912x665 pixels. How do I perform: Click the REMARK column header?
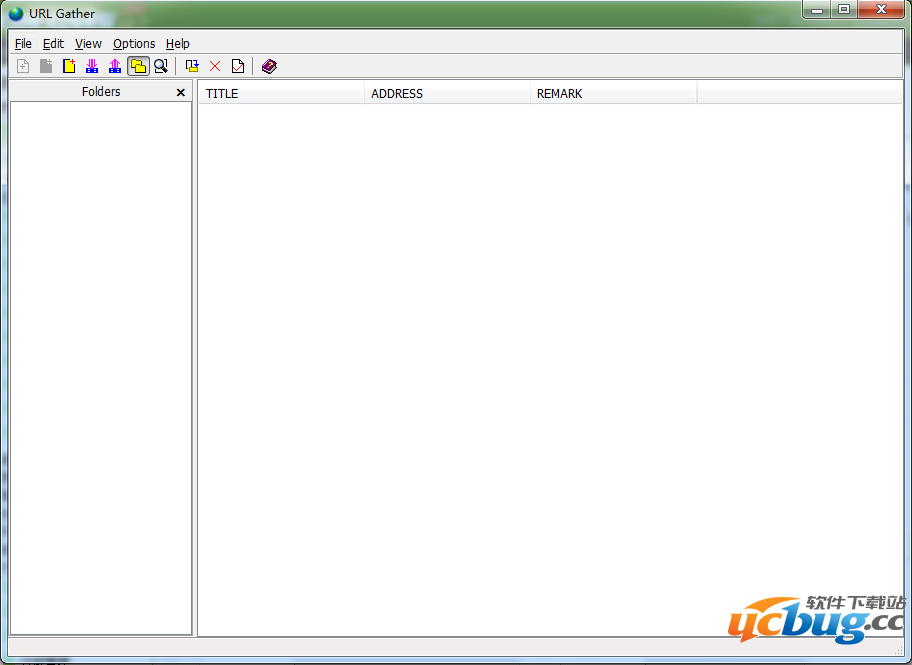click(613, 94)
